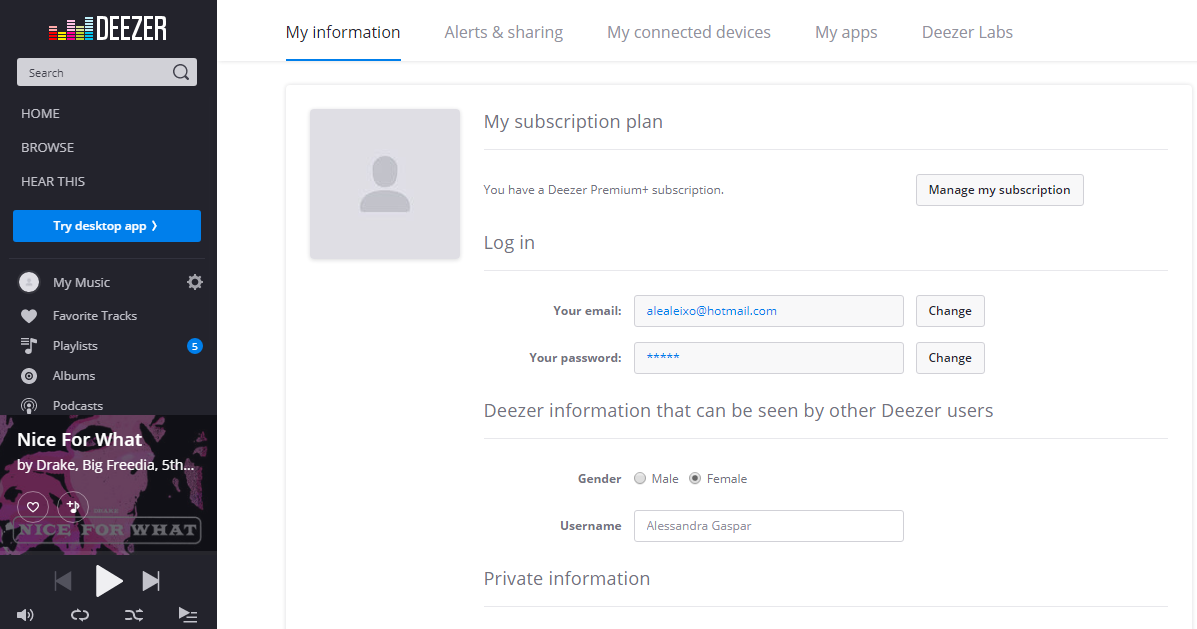This screenshot has height=629, width=1197.
Task: Click the search magnifier icon
Action: 181,73
